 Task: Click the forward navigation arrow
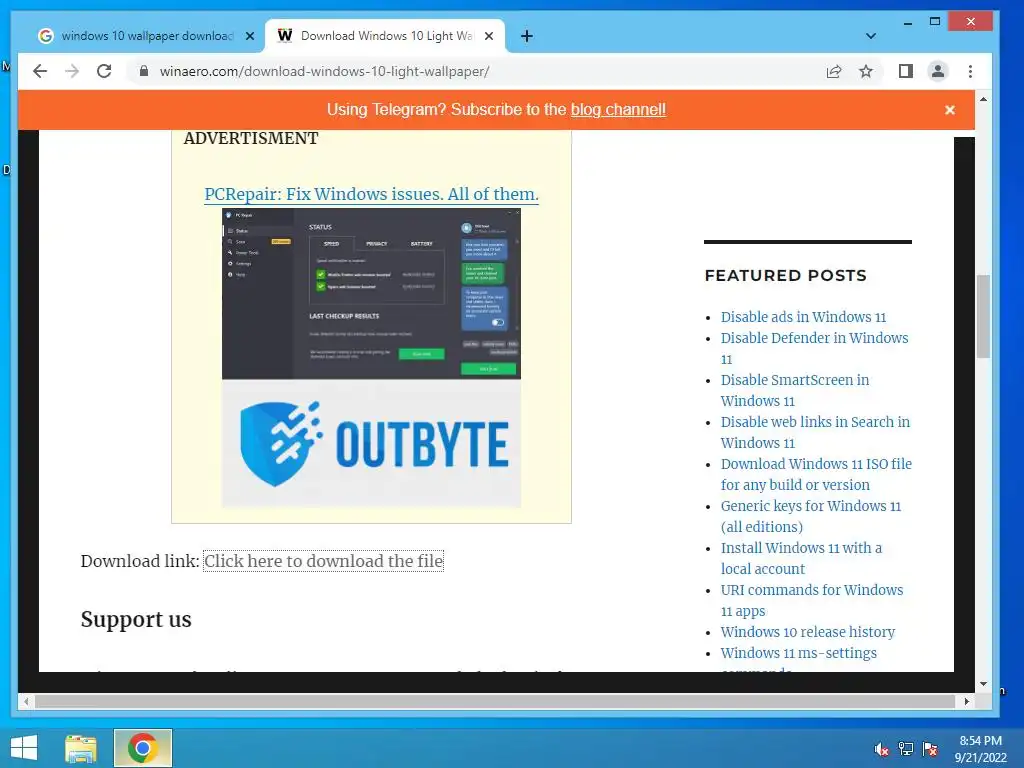[72, 71]
